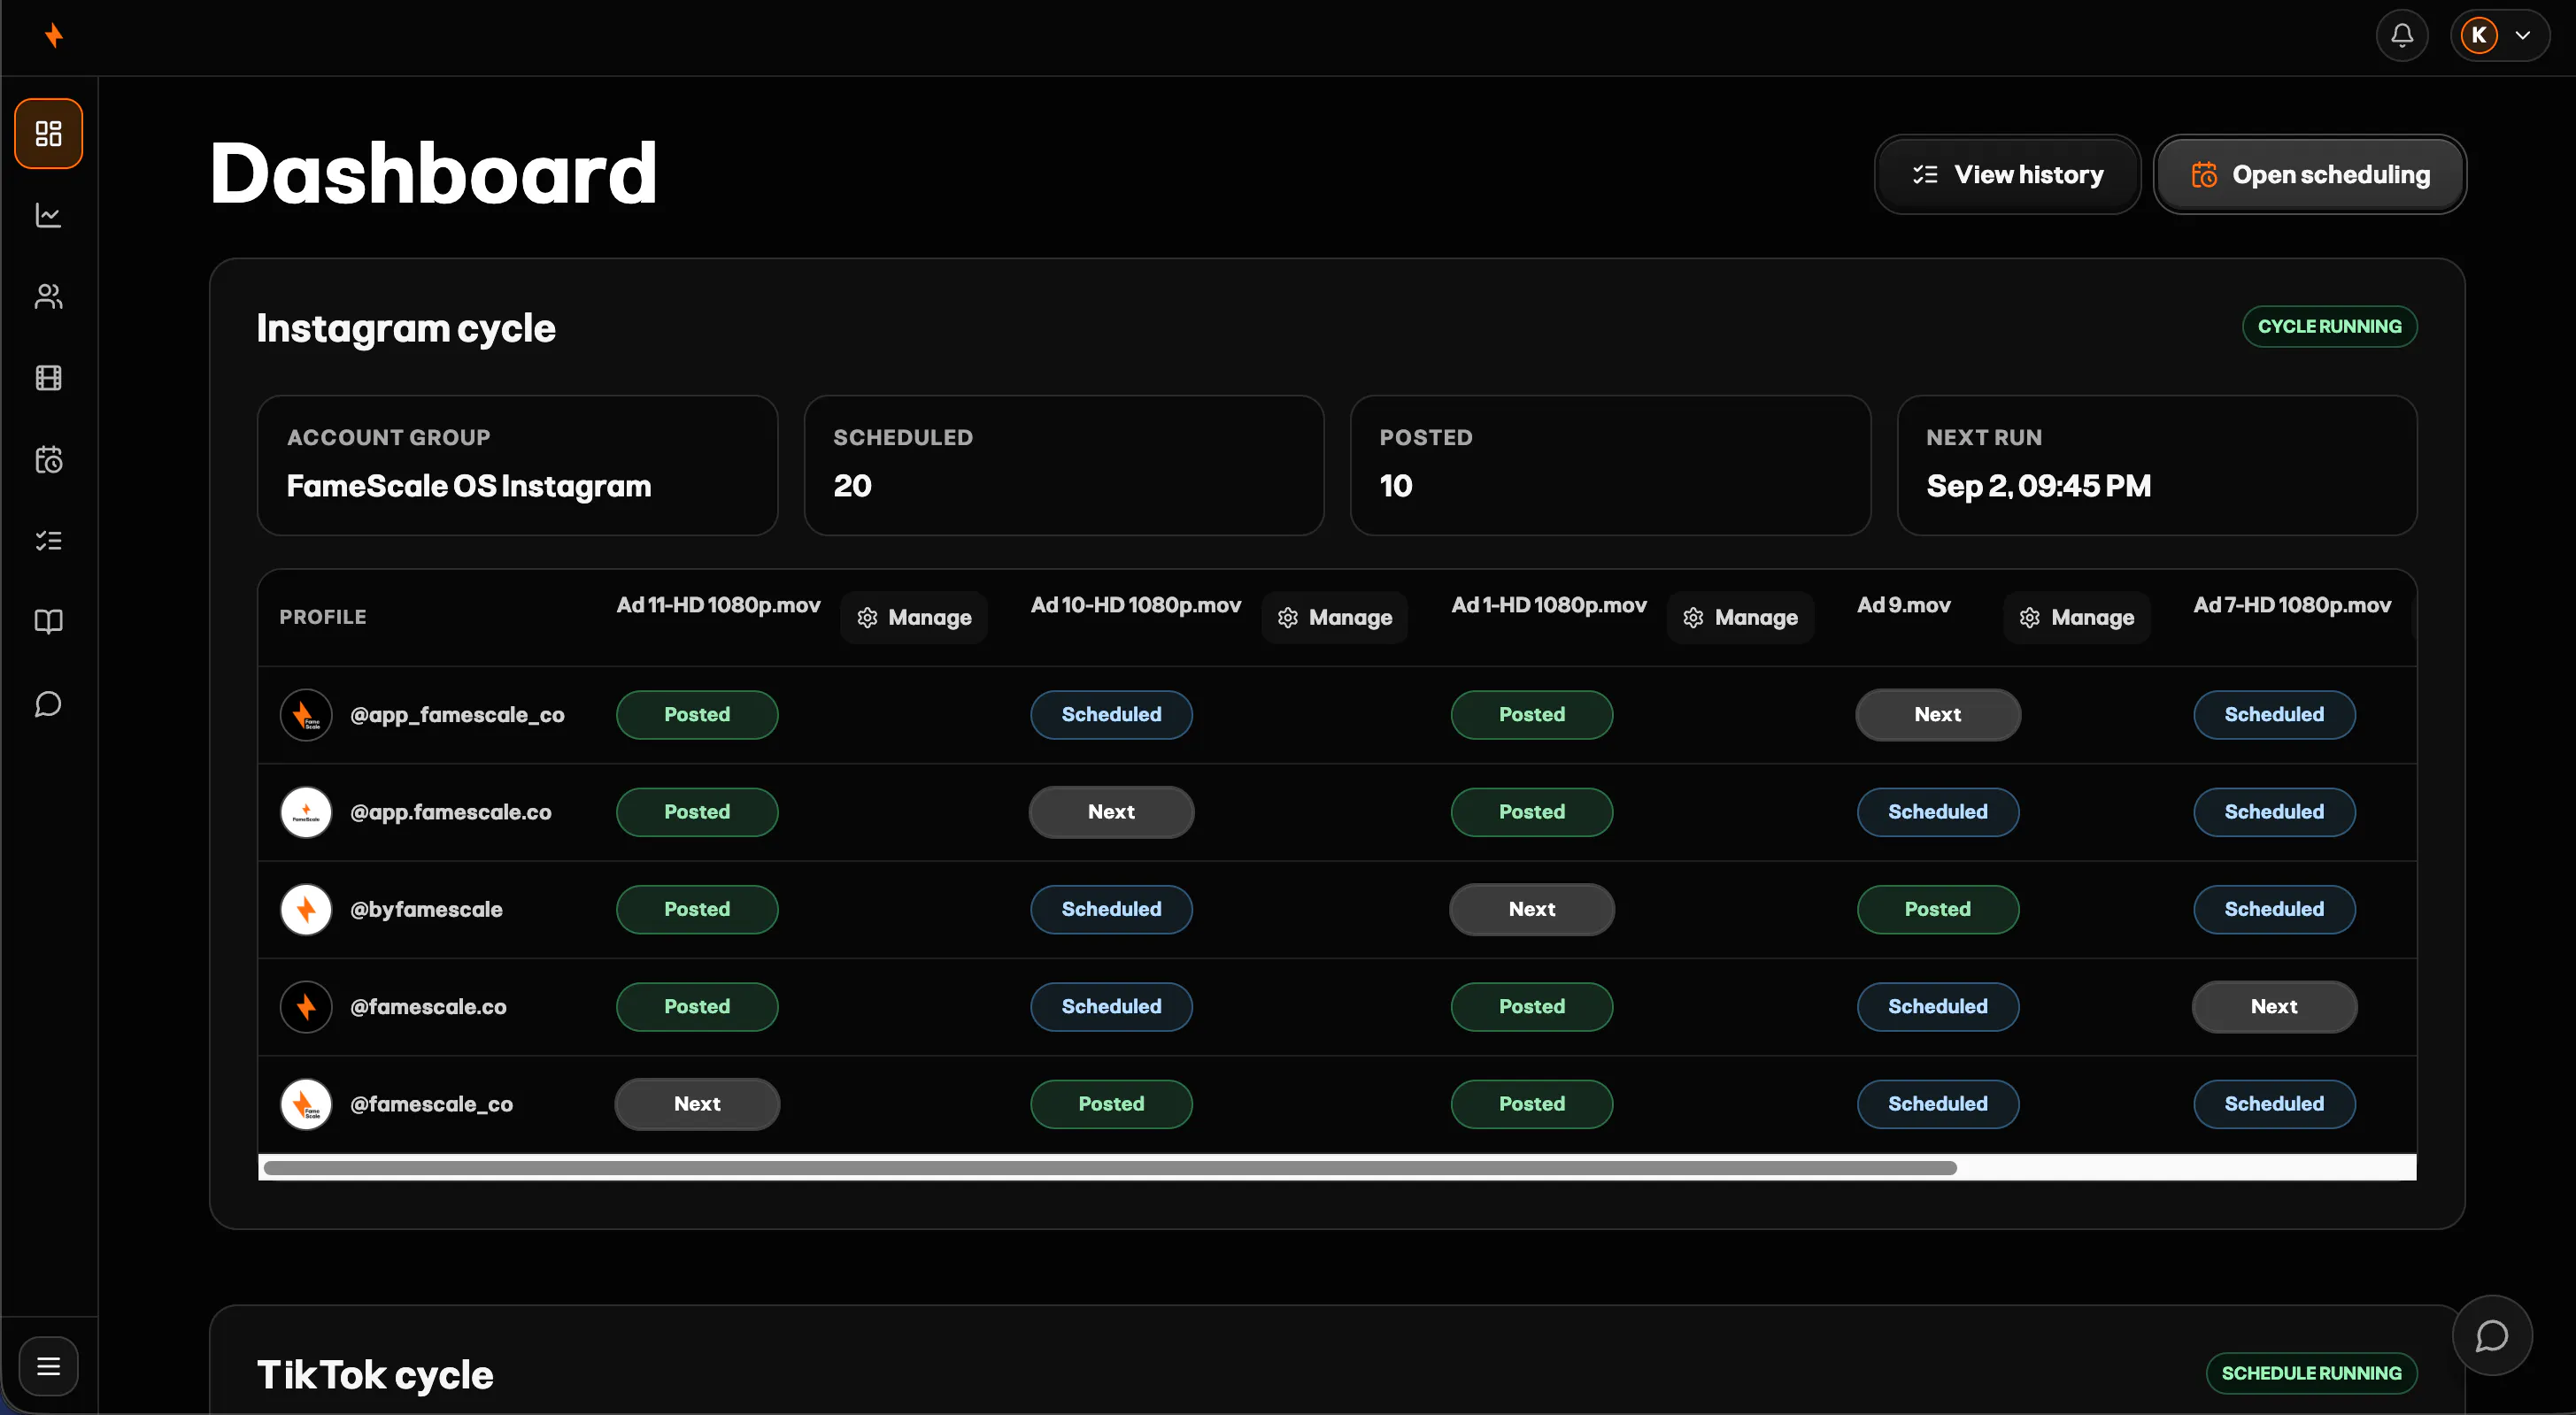Click the PROFILE column header
Screen dimensions: 2576x1415
(x=323, y=617)
